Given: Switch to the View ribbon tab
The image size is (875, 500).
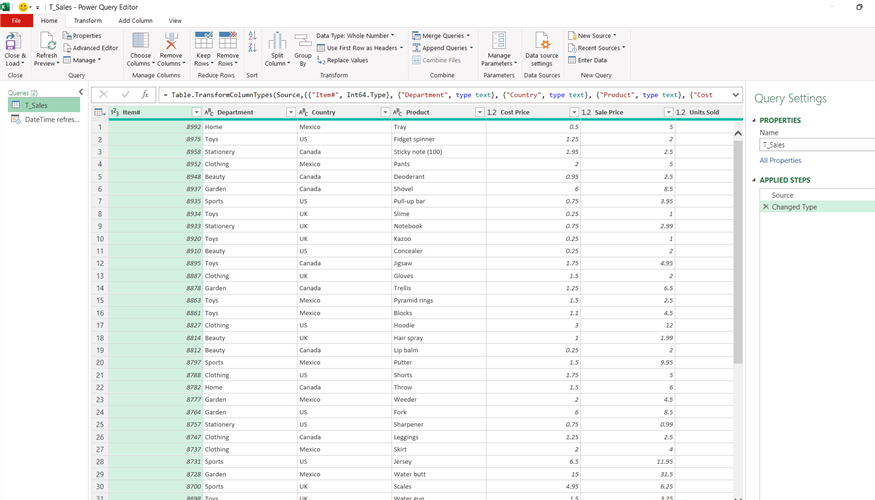Looking at the screenshot, I should point(175,21).
